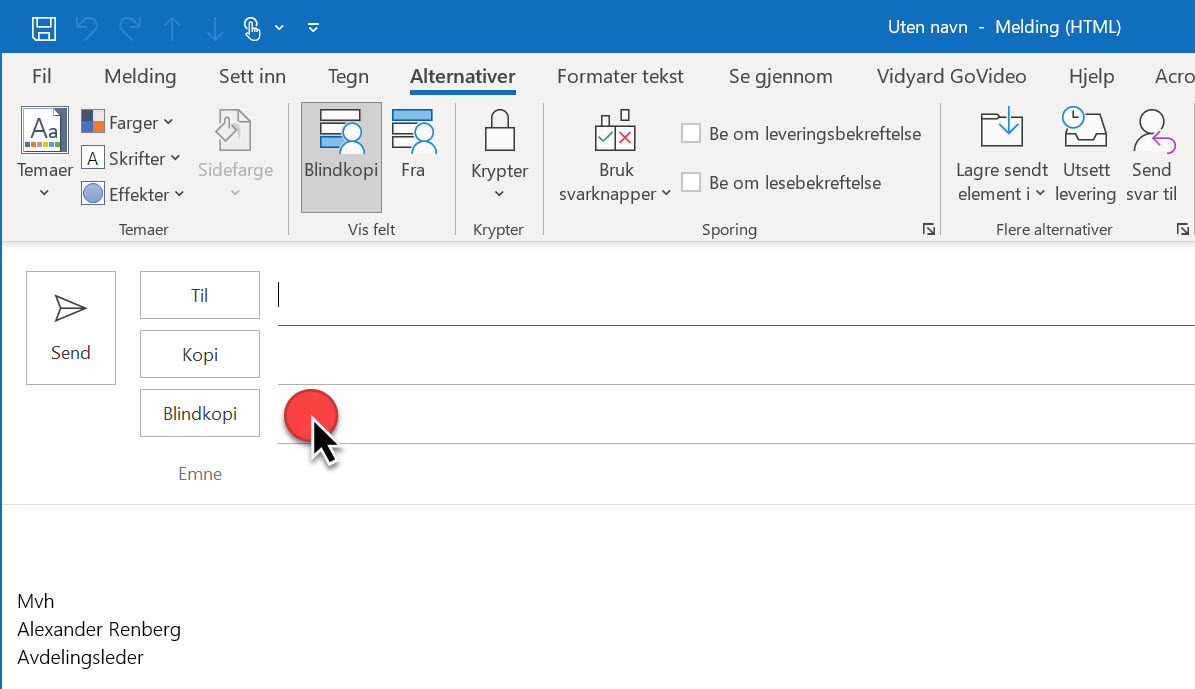
Task: Click the Send button
Action: (70, 327)
